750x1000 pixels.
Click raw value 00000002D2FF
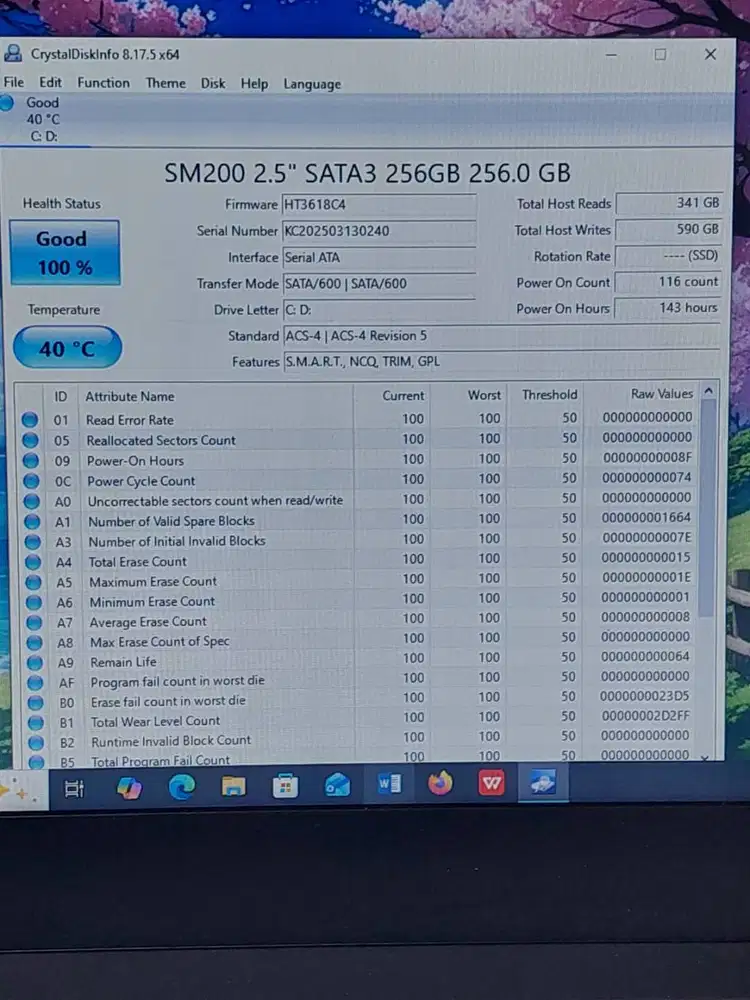pyautogui.click(x=645, y=716)
